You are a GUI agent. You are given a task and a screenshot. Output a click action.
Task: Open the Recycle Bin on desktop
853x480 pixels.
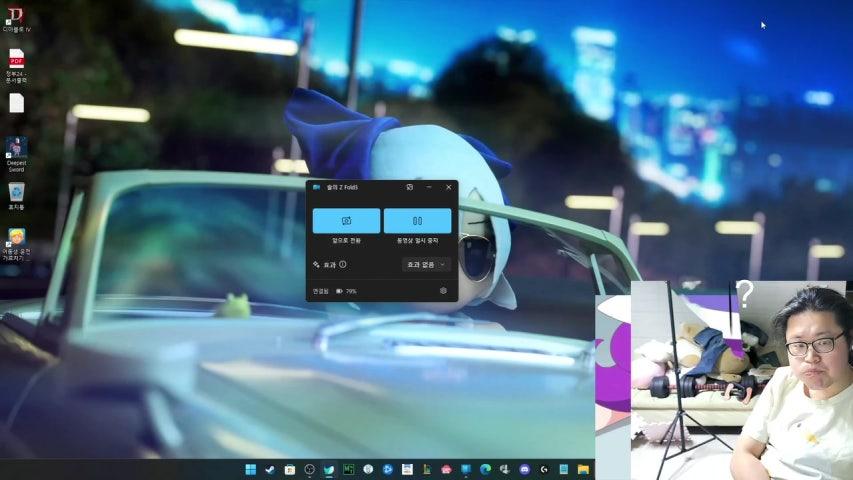[16, 193]
